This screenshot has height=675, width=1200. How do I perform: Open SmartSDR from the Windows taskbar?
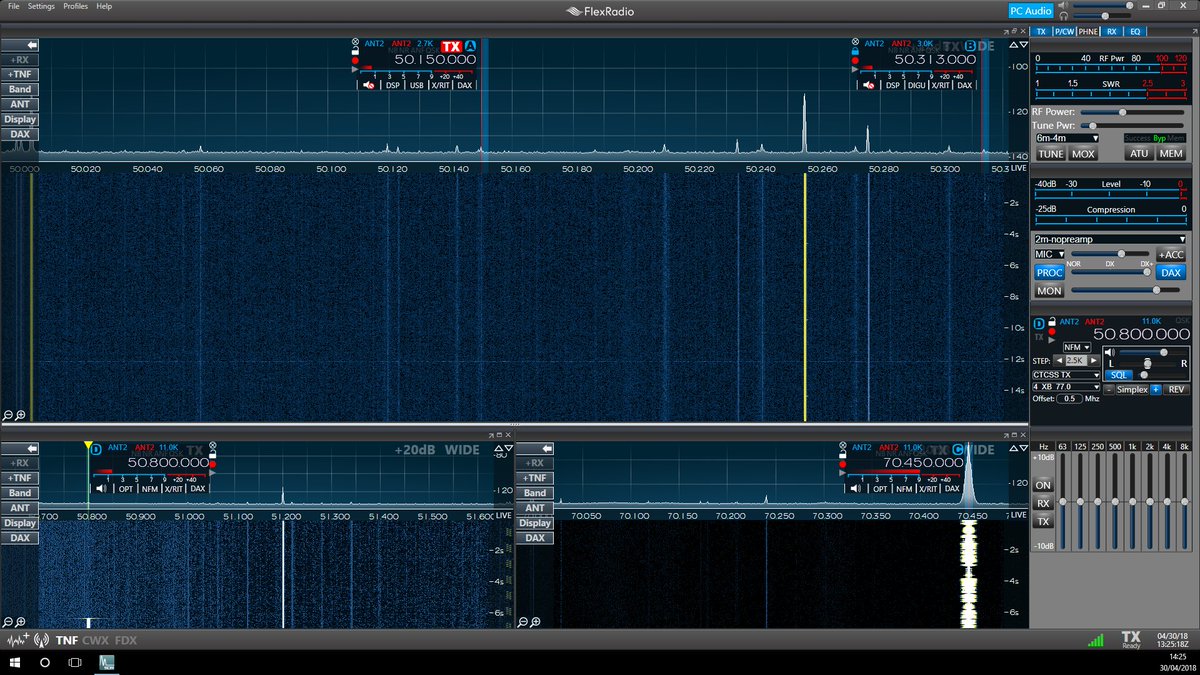pyautogui.click(x=106, y=663)
